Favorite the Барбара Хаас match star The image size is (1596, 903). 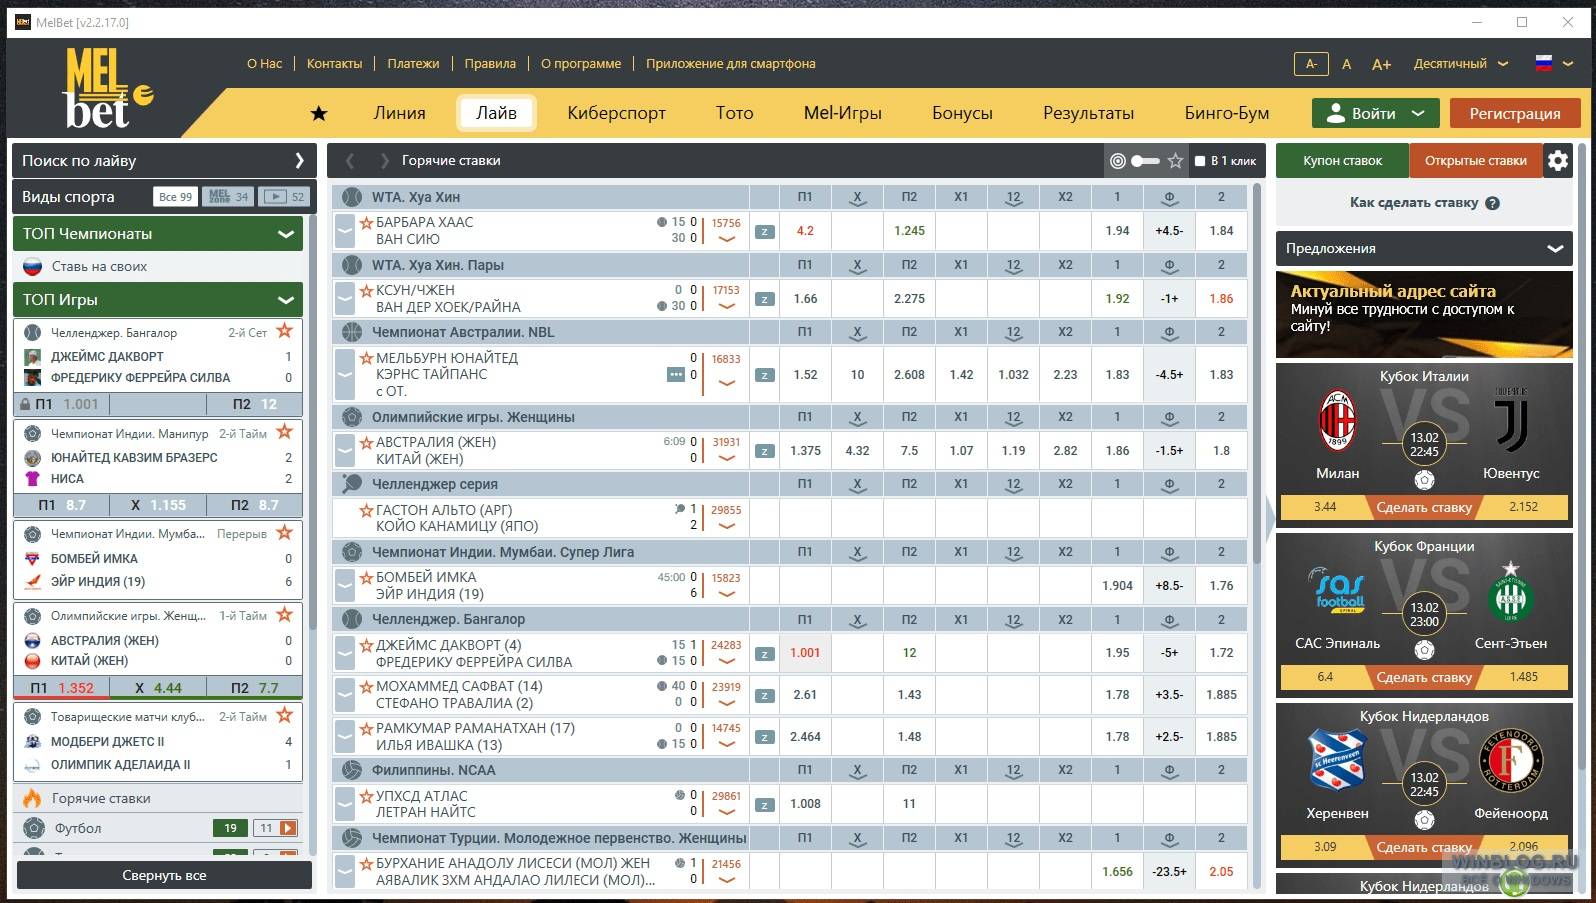pos(366,222)
